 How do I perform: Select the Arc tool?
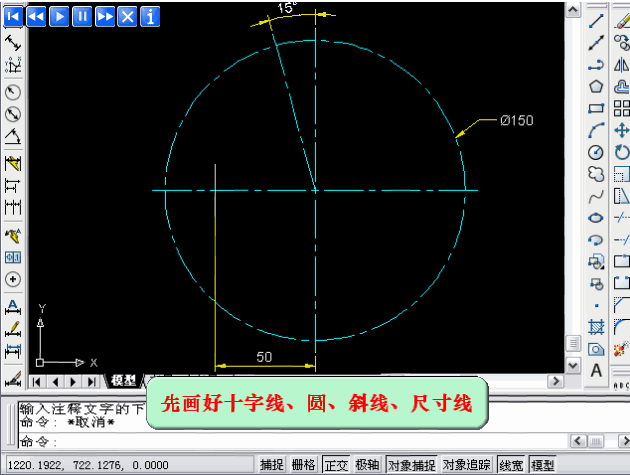click(x=596, y=130)
